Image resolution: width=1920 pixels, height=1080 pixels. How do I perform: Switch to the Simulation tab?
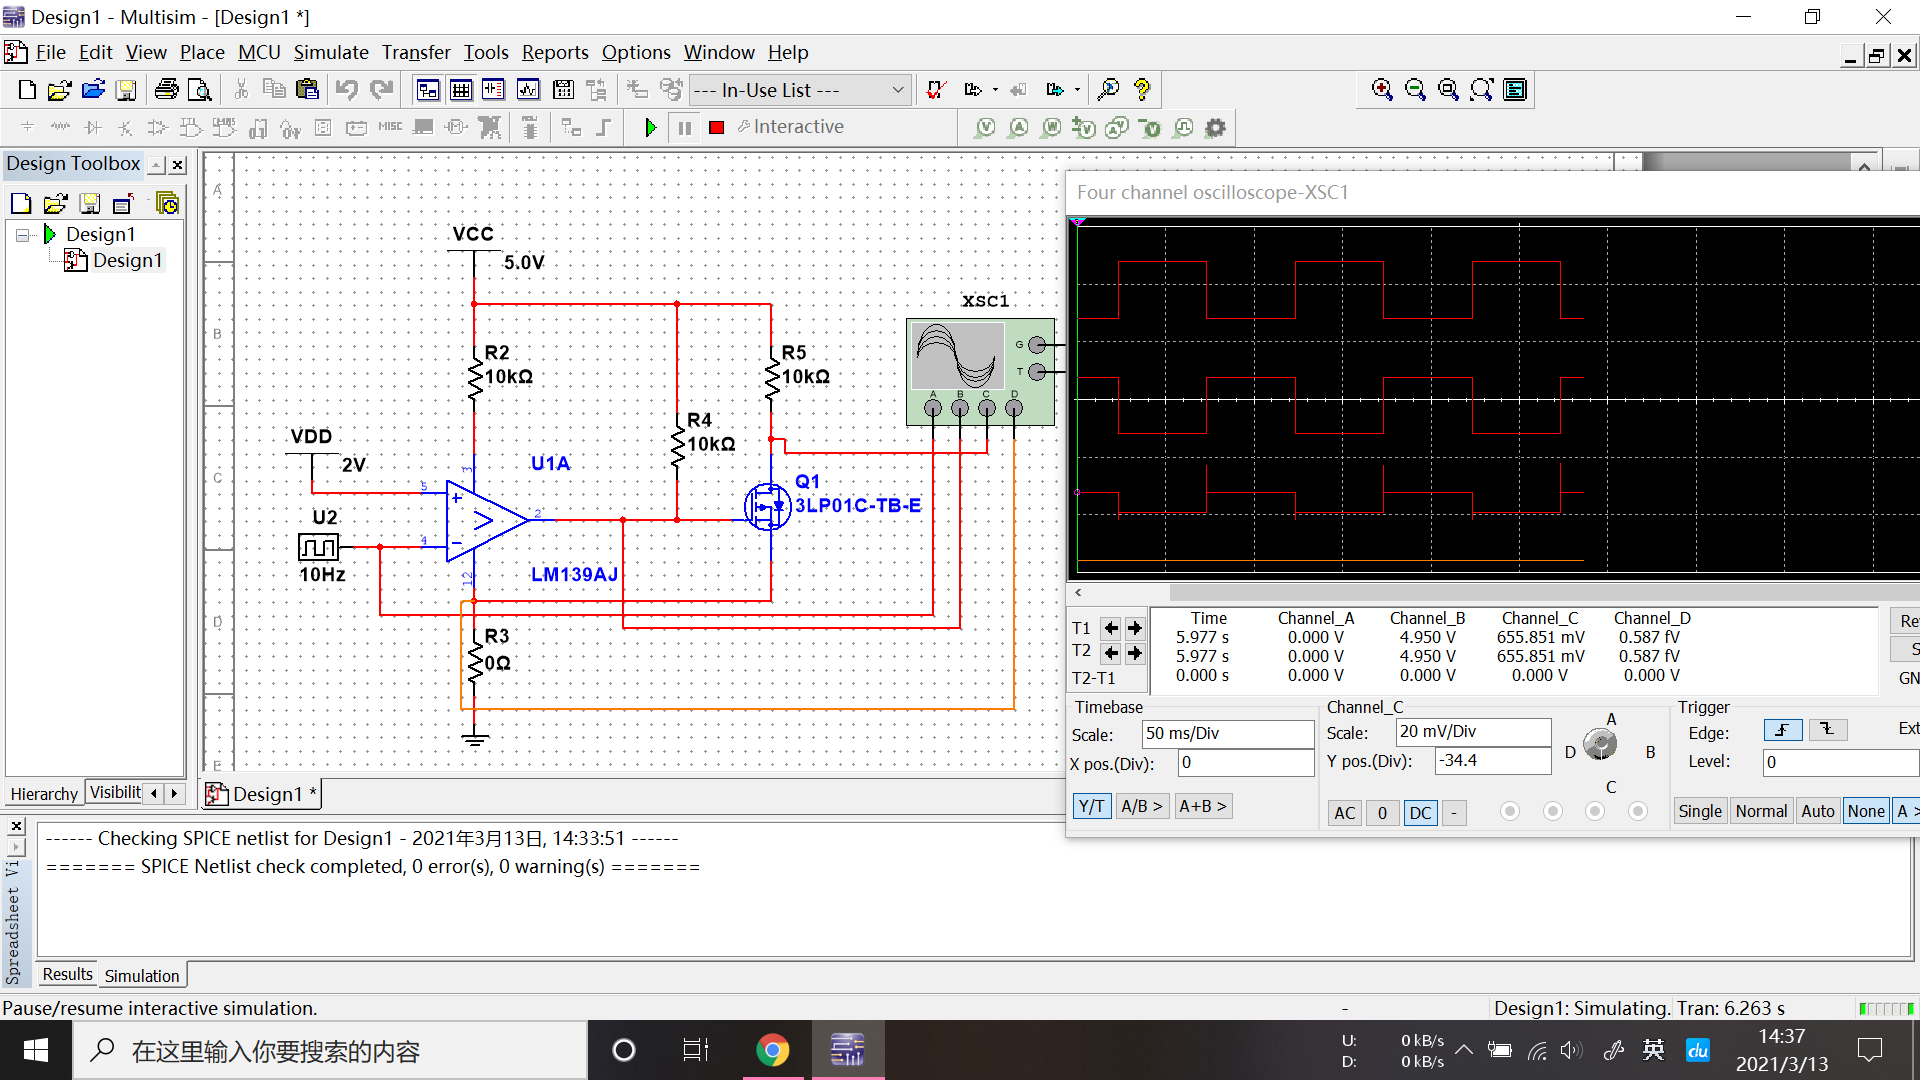pyautogui.click(x=142, y=975)
